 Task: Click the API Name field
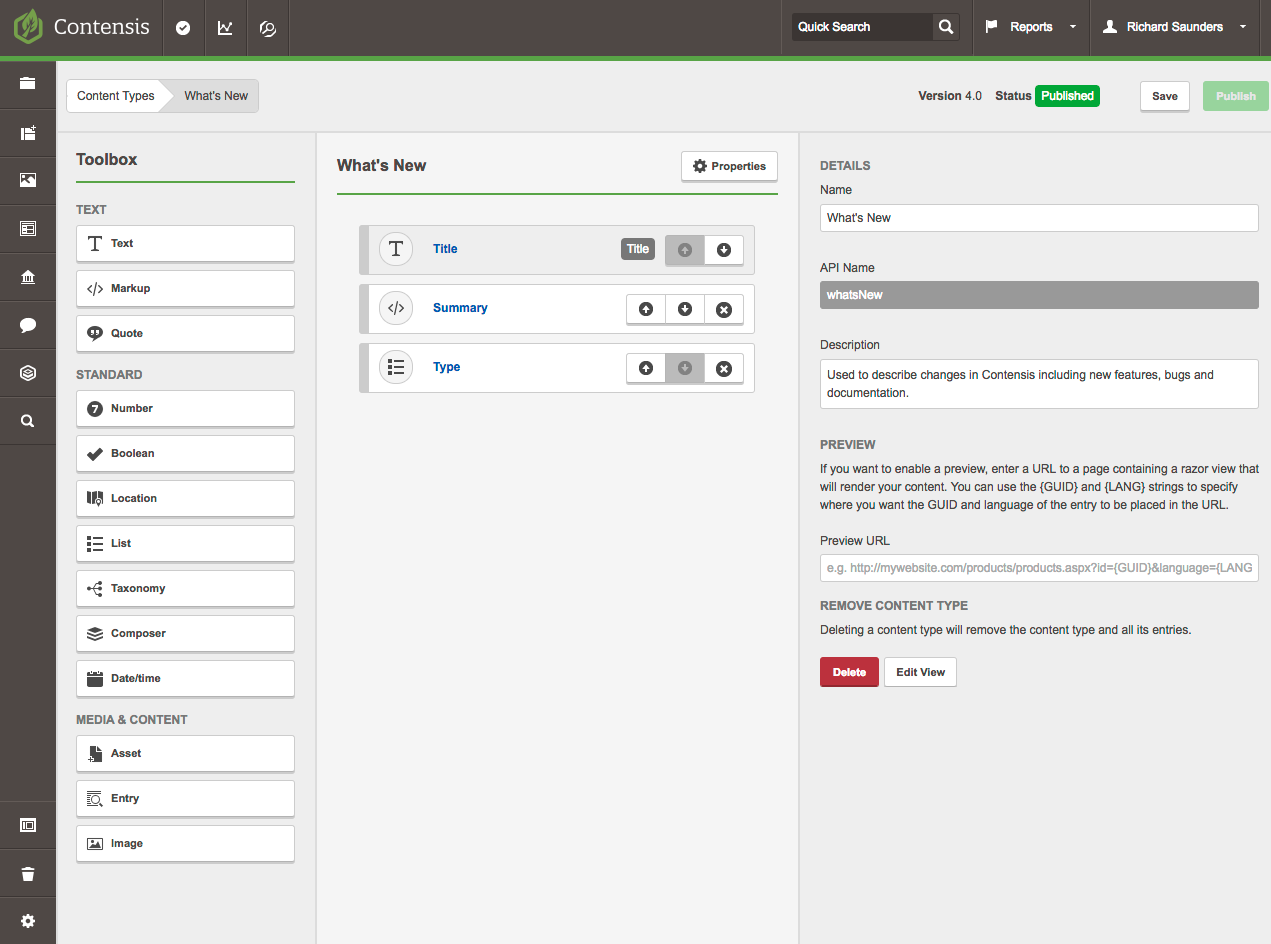pyautogui.click(x=1039, y=295)
